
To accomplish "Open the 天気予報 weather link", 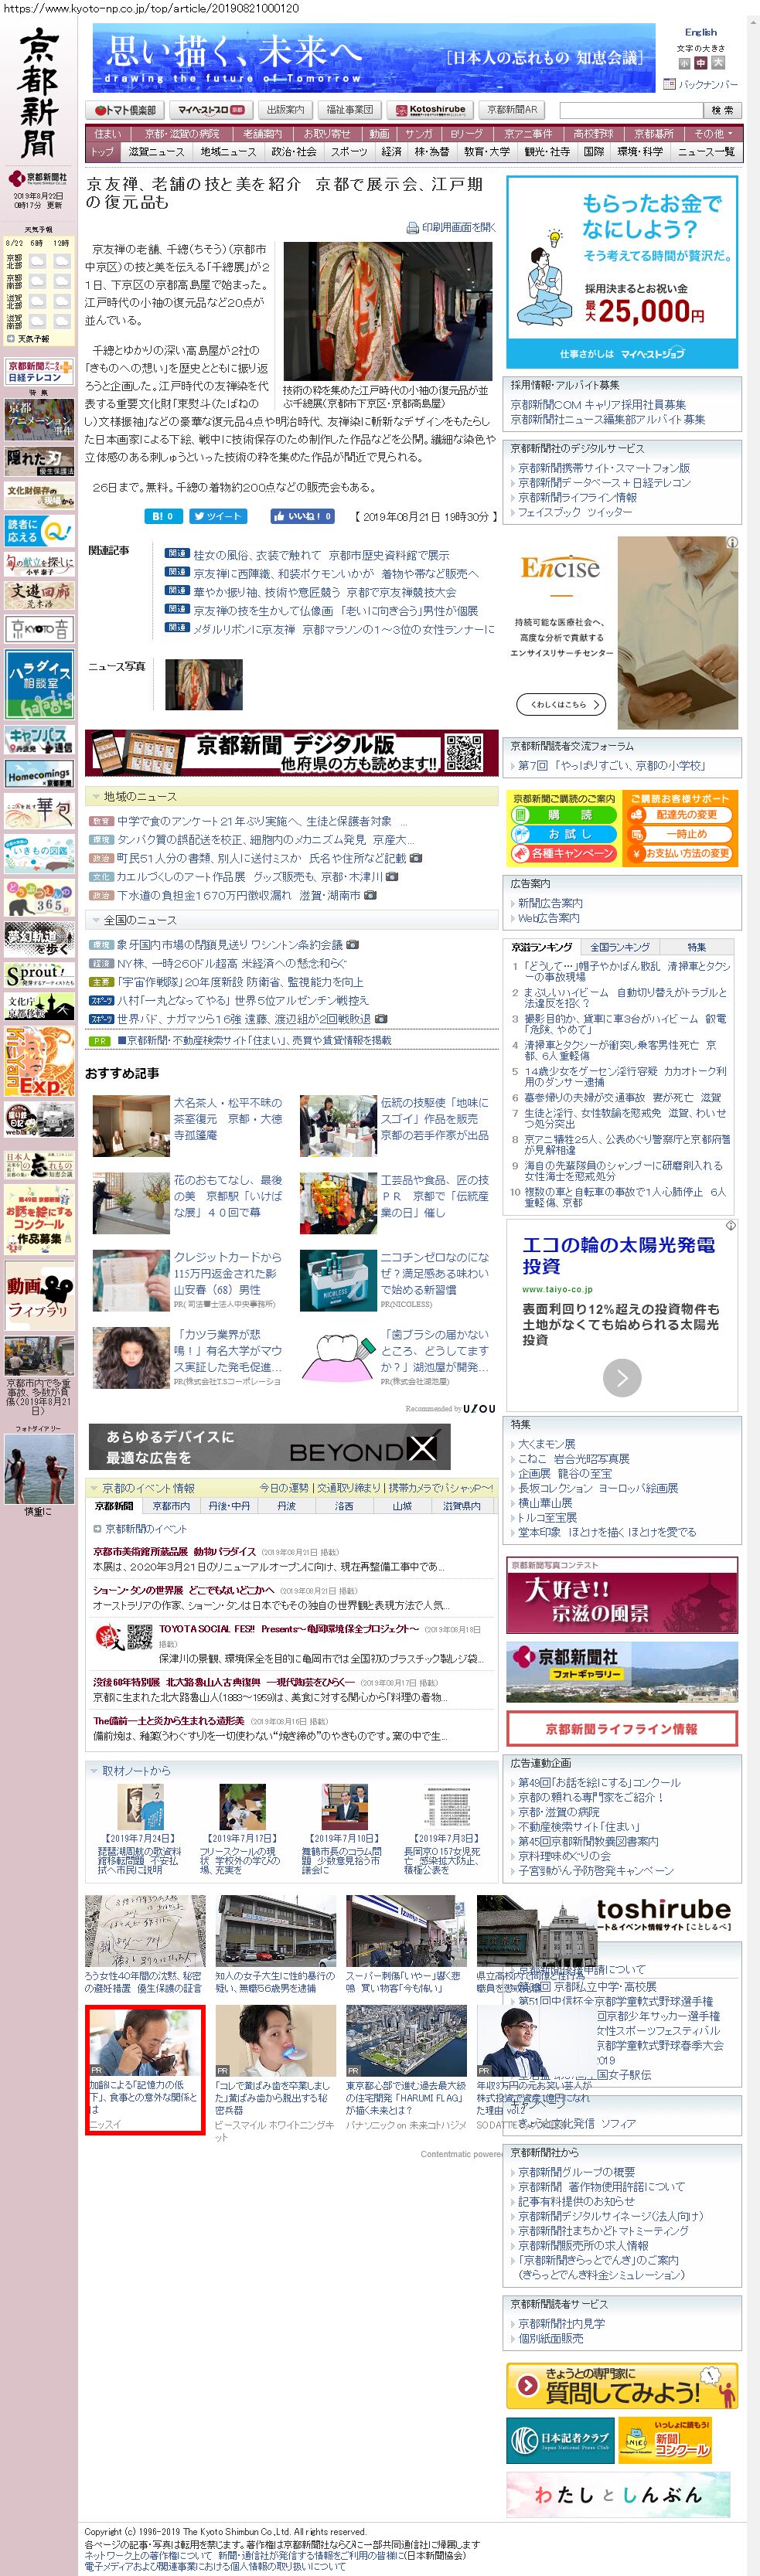I will click(33, 338).
